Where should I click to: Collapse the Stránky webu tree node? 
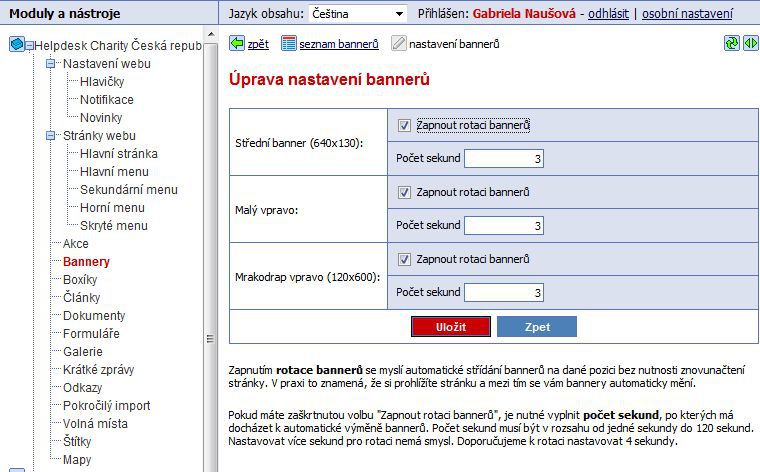tap(50, 136)
